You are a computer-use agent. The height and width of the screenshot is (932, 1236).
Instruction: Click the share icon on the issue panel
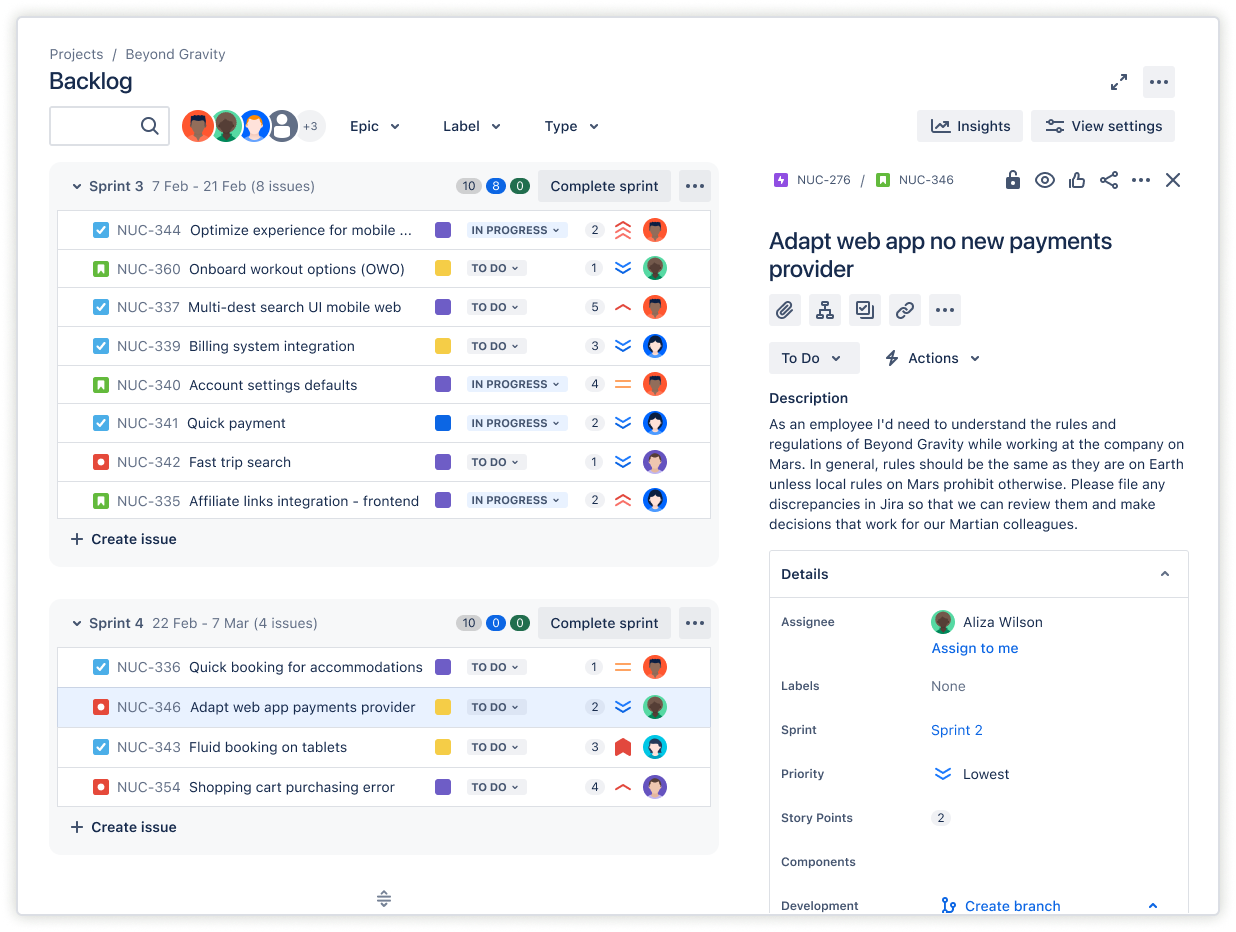[1109, 180]
